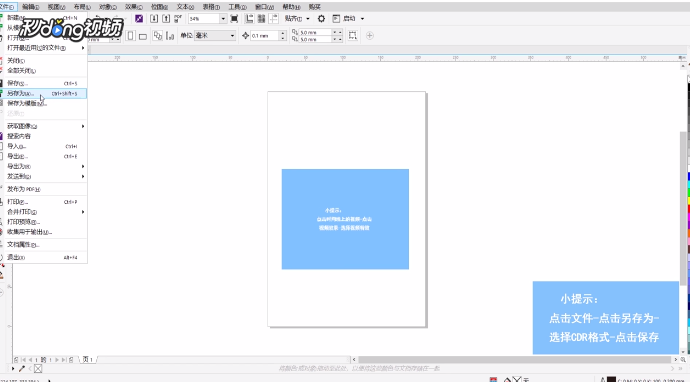Viewport: 690px width, 382px height.
Task: Open the Object (对象) menu
Action: point(108,7)
